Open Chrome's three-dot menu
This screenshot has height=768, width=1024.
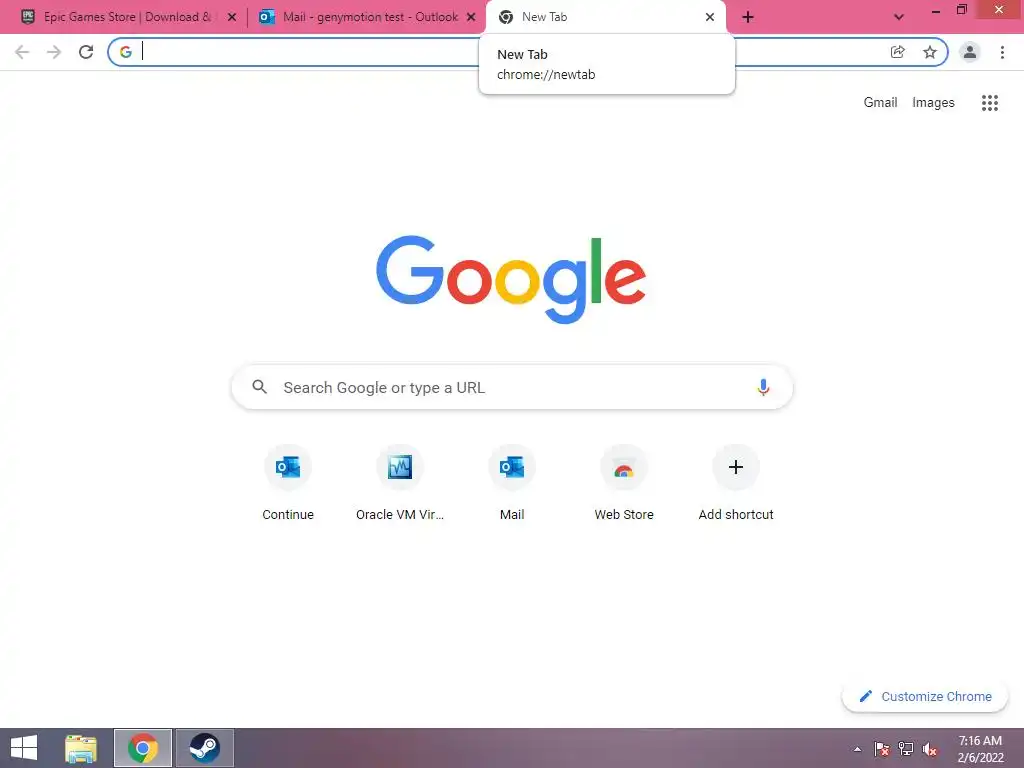click(x=1002, y=52)
